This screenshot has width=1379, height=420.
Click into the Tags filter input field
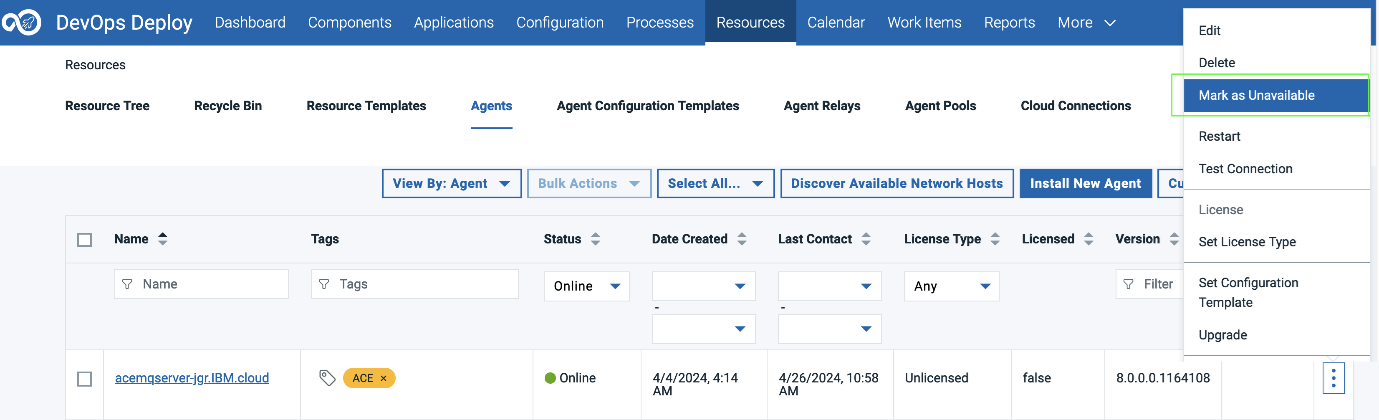tap(414, 284)
